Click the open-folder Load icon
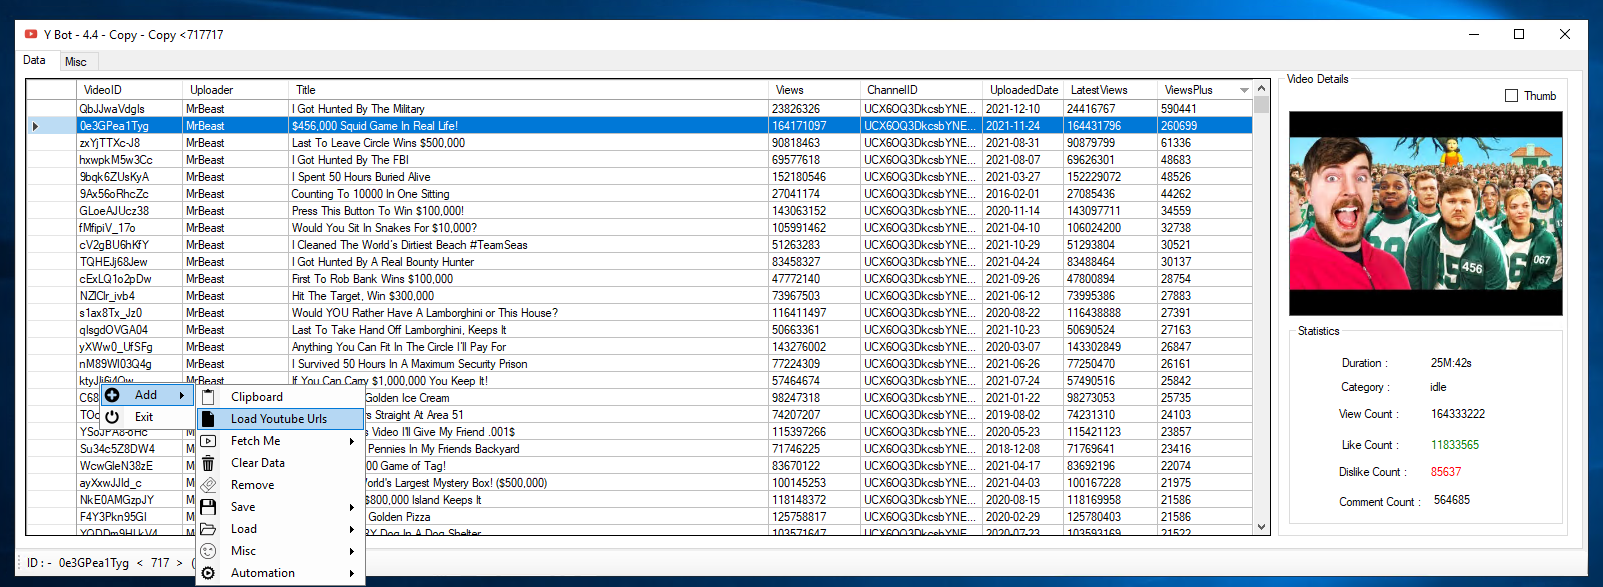Viewport: 1603px width, 587px height. [x=208, y=529]
